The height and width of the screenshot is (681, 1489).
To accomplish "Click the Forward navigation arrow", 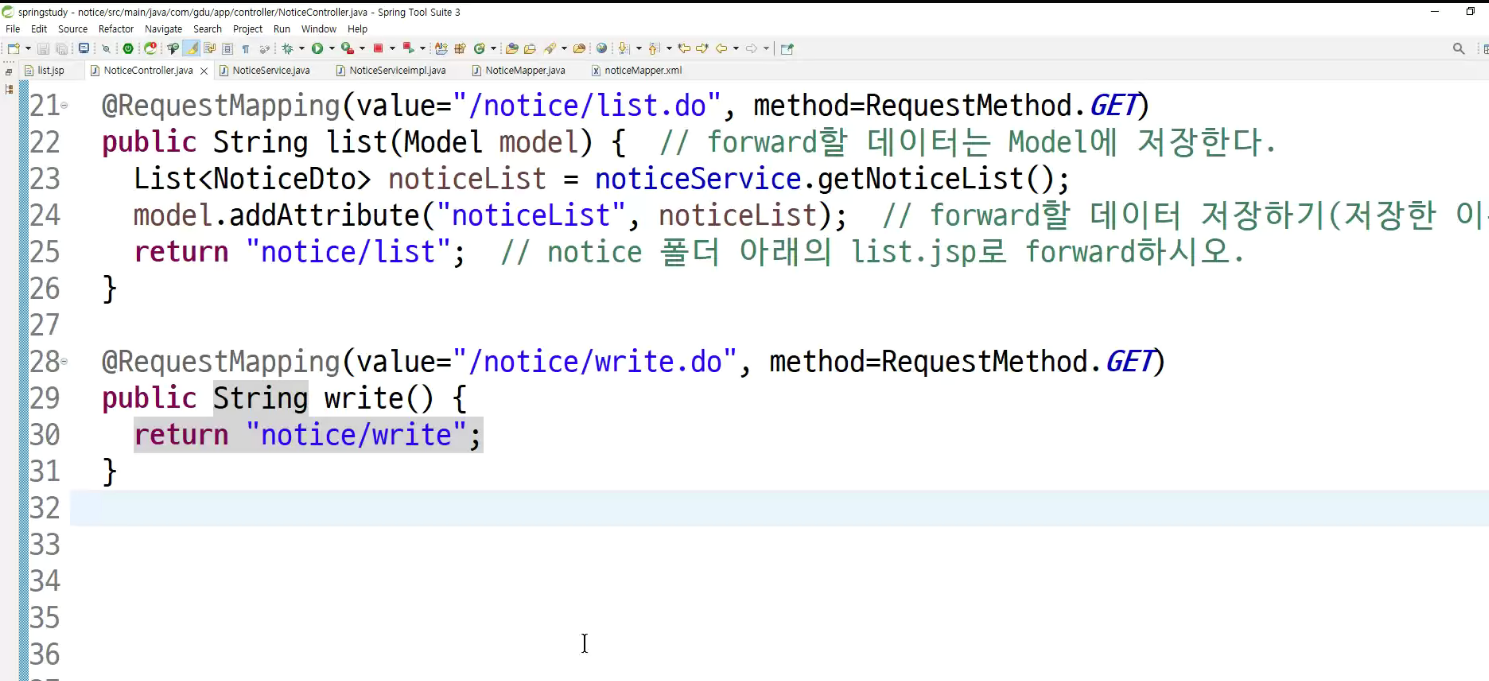I will click(x=752, y=48).
